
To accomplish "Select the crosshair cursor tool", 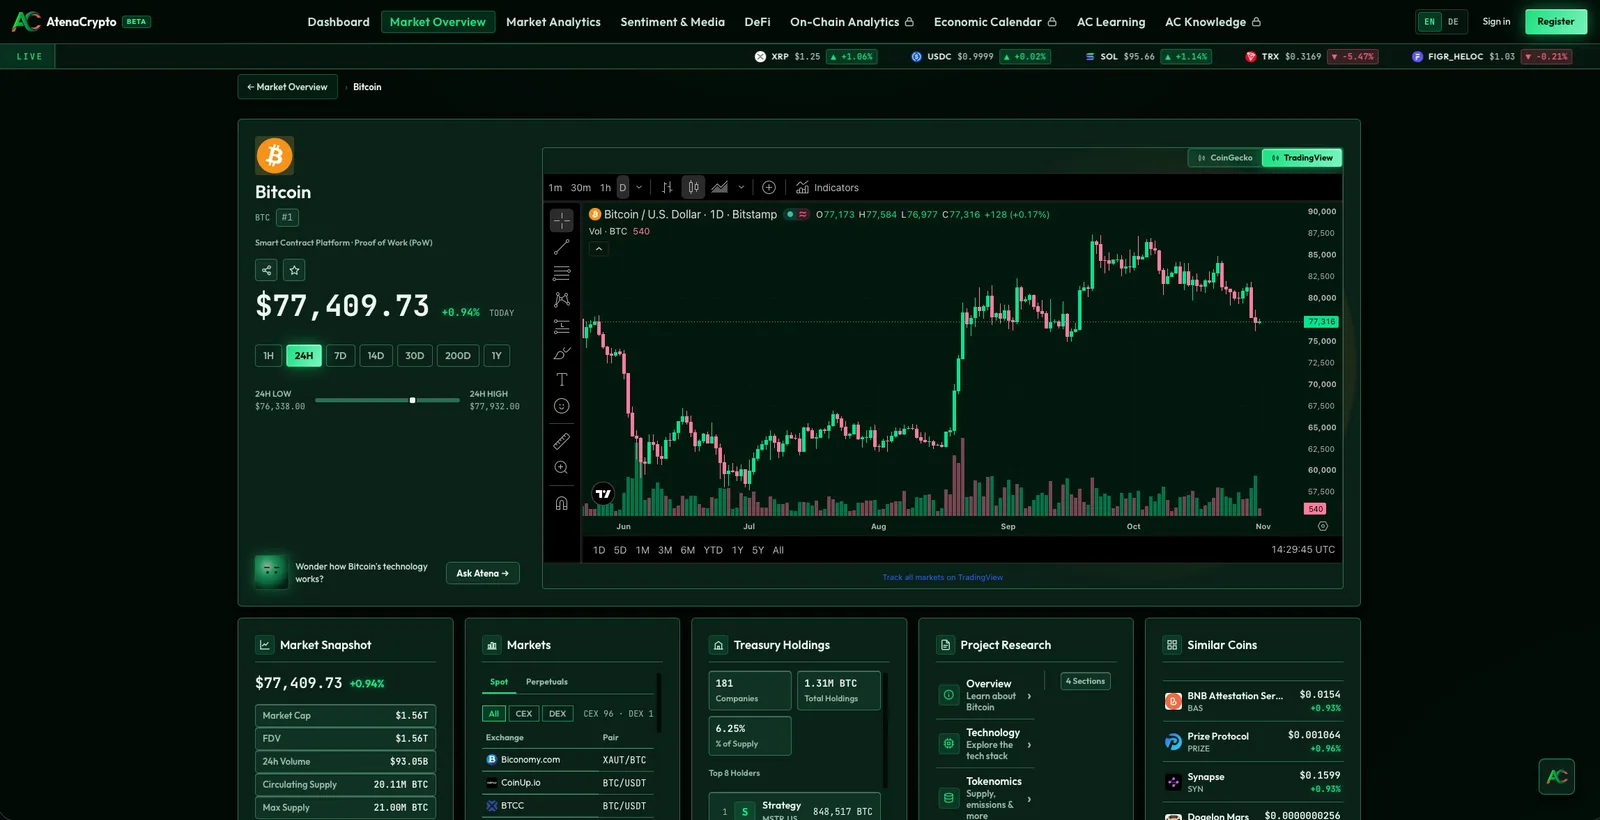I will 562,220.
